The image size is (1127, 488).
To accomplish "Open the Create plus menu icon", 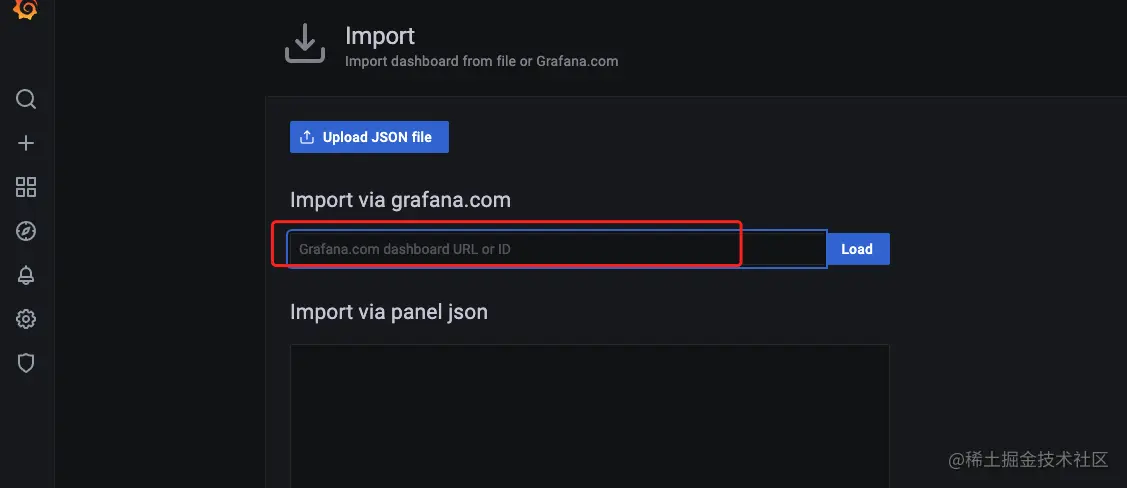I will coord(26,143).
